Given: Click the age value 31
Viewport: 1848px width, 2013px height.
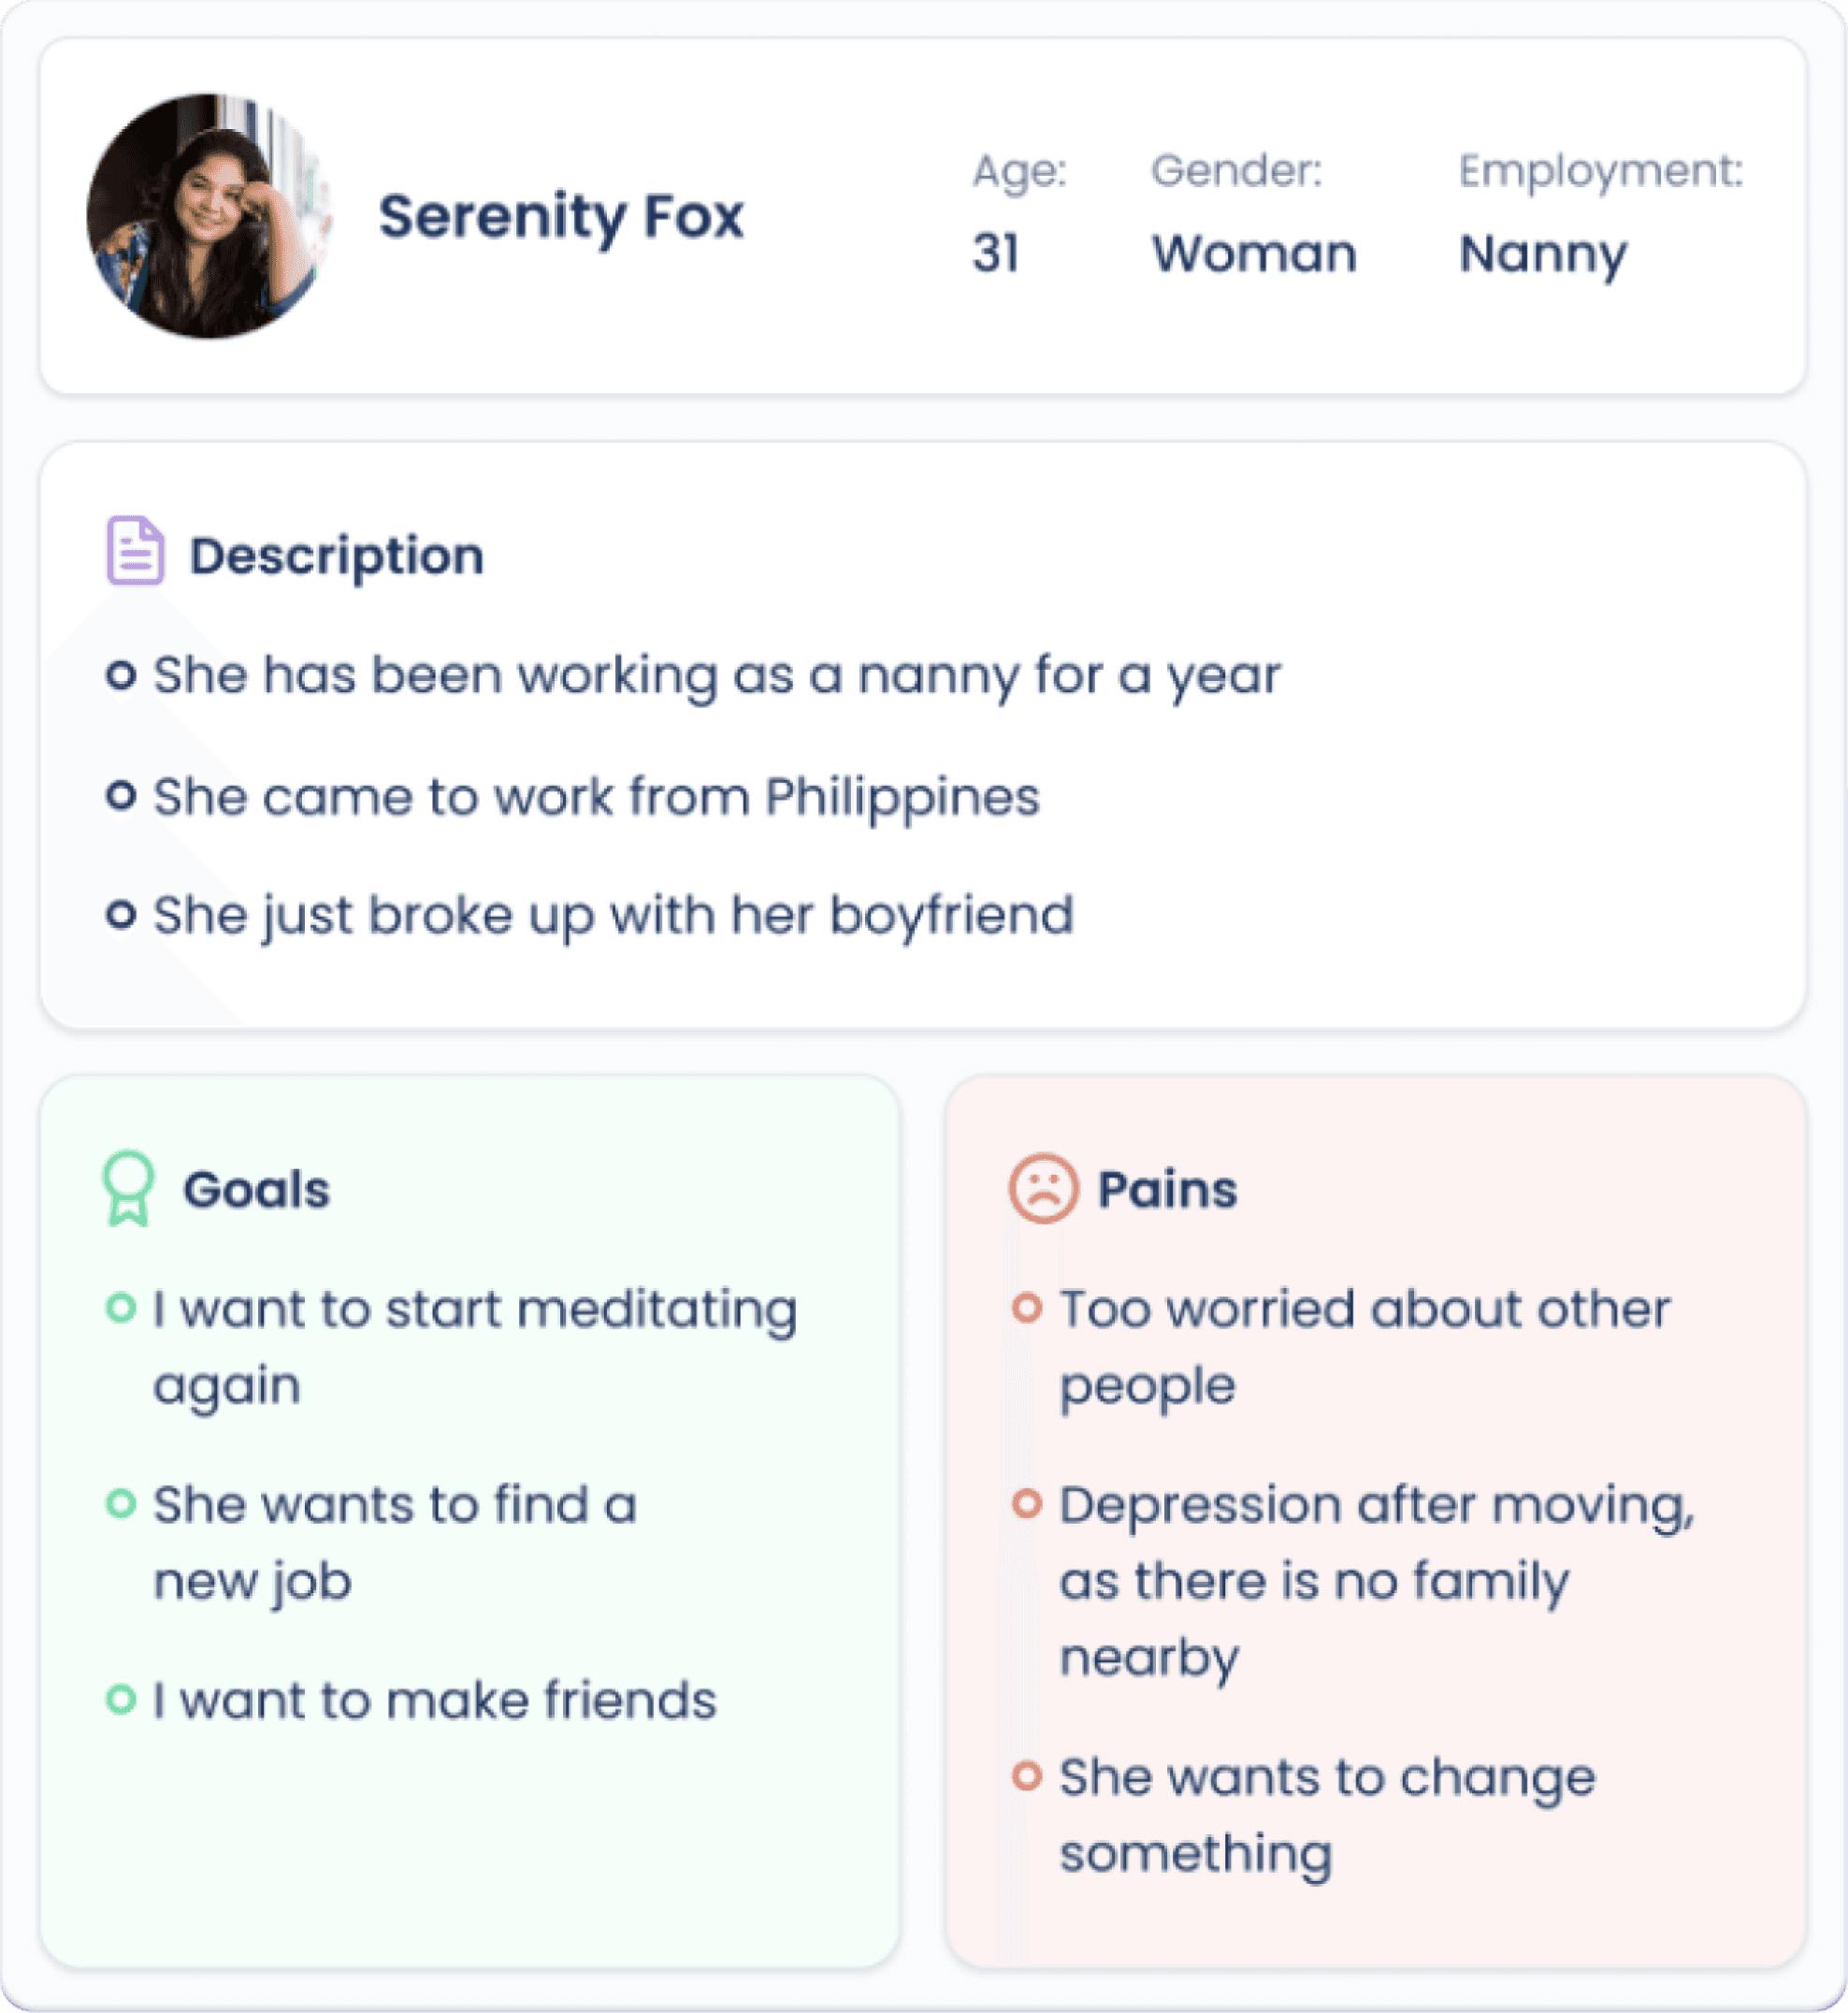Looking at the screenshot, I should point(996,253).
